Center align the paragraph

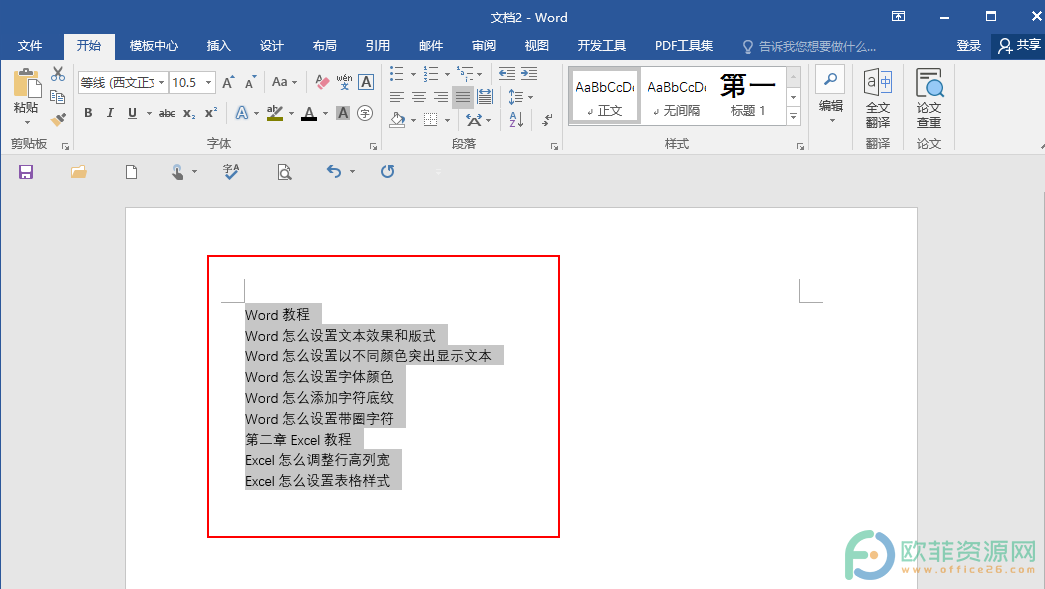(419, 97)
